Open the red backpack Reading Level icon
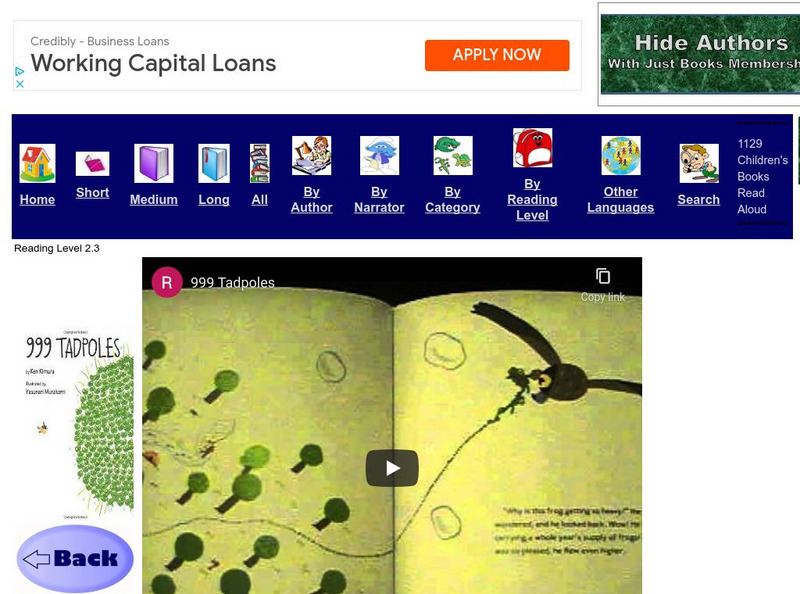800x594 pixels. pyautogui.click(x=532, y=148)
